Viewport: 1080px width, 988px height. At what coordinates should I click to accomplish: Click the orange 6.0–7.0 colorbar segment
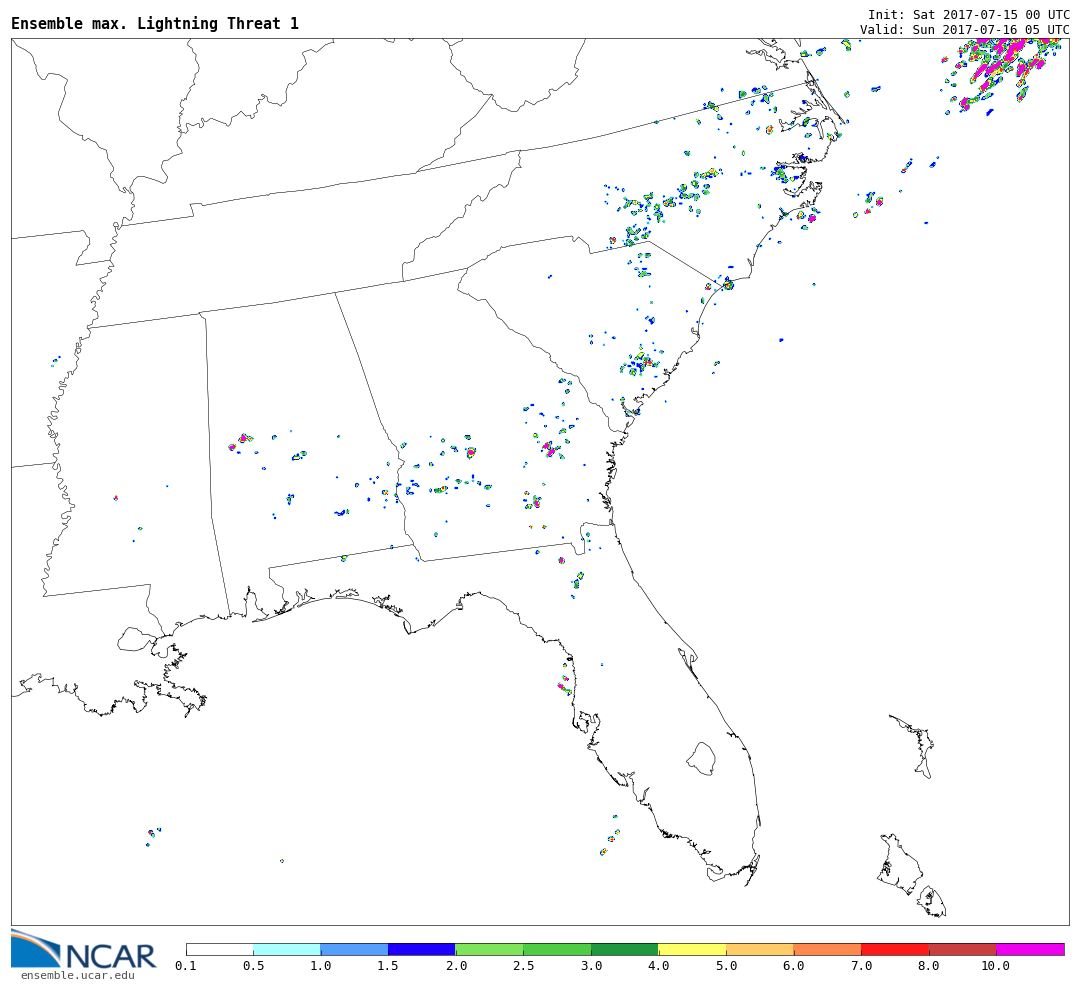[x=827, y=949]
